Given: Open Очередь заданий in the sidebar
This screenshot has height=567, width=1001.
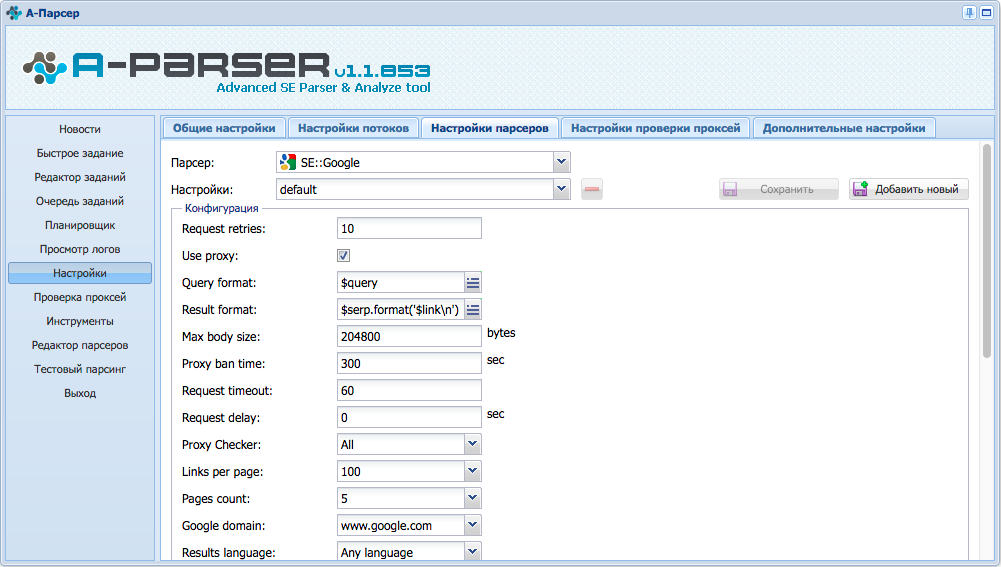Looking at the screenshot, I should [x=80, y=201].
